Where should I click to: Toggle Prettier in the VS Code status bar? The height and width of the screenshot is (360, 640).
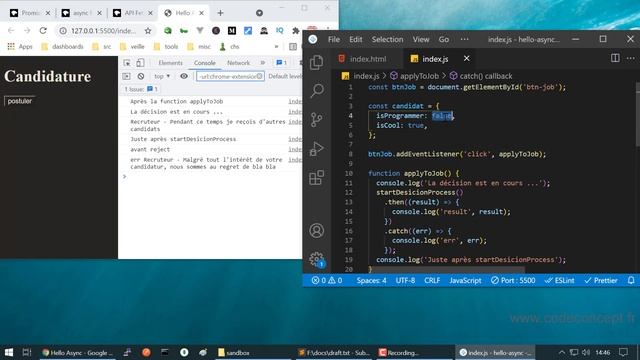[x=601, y=280]
